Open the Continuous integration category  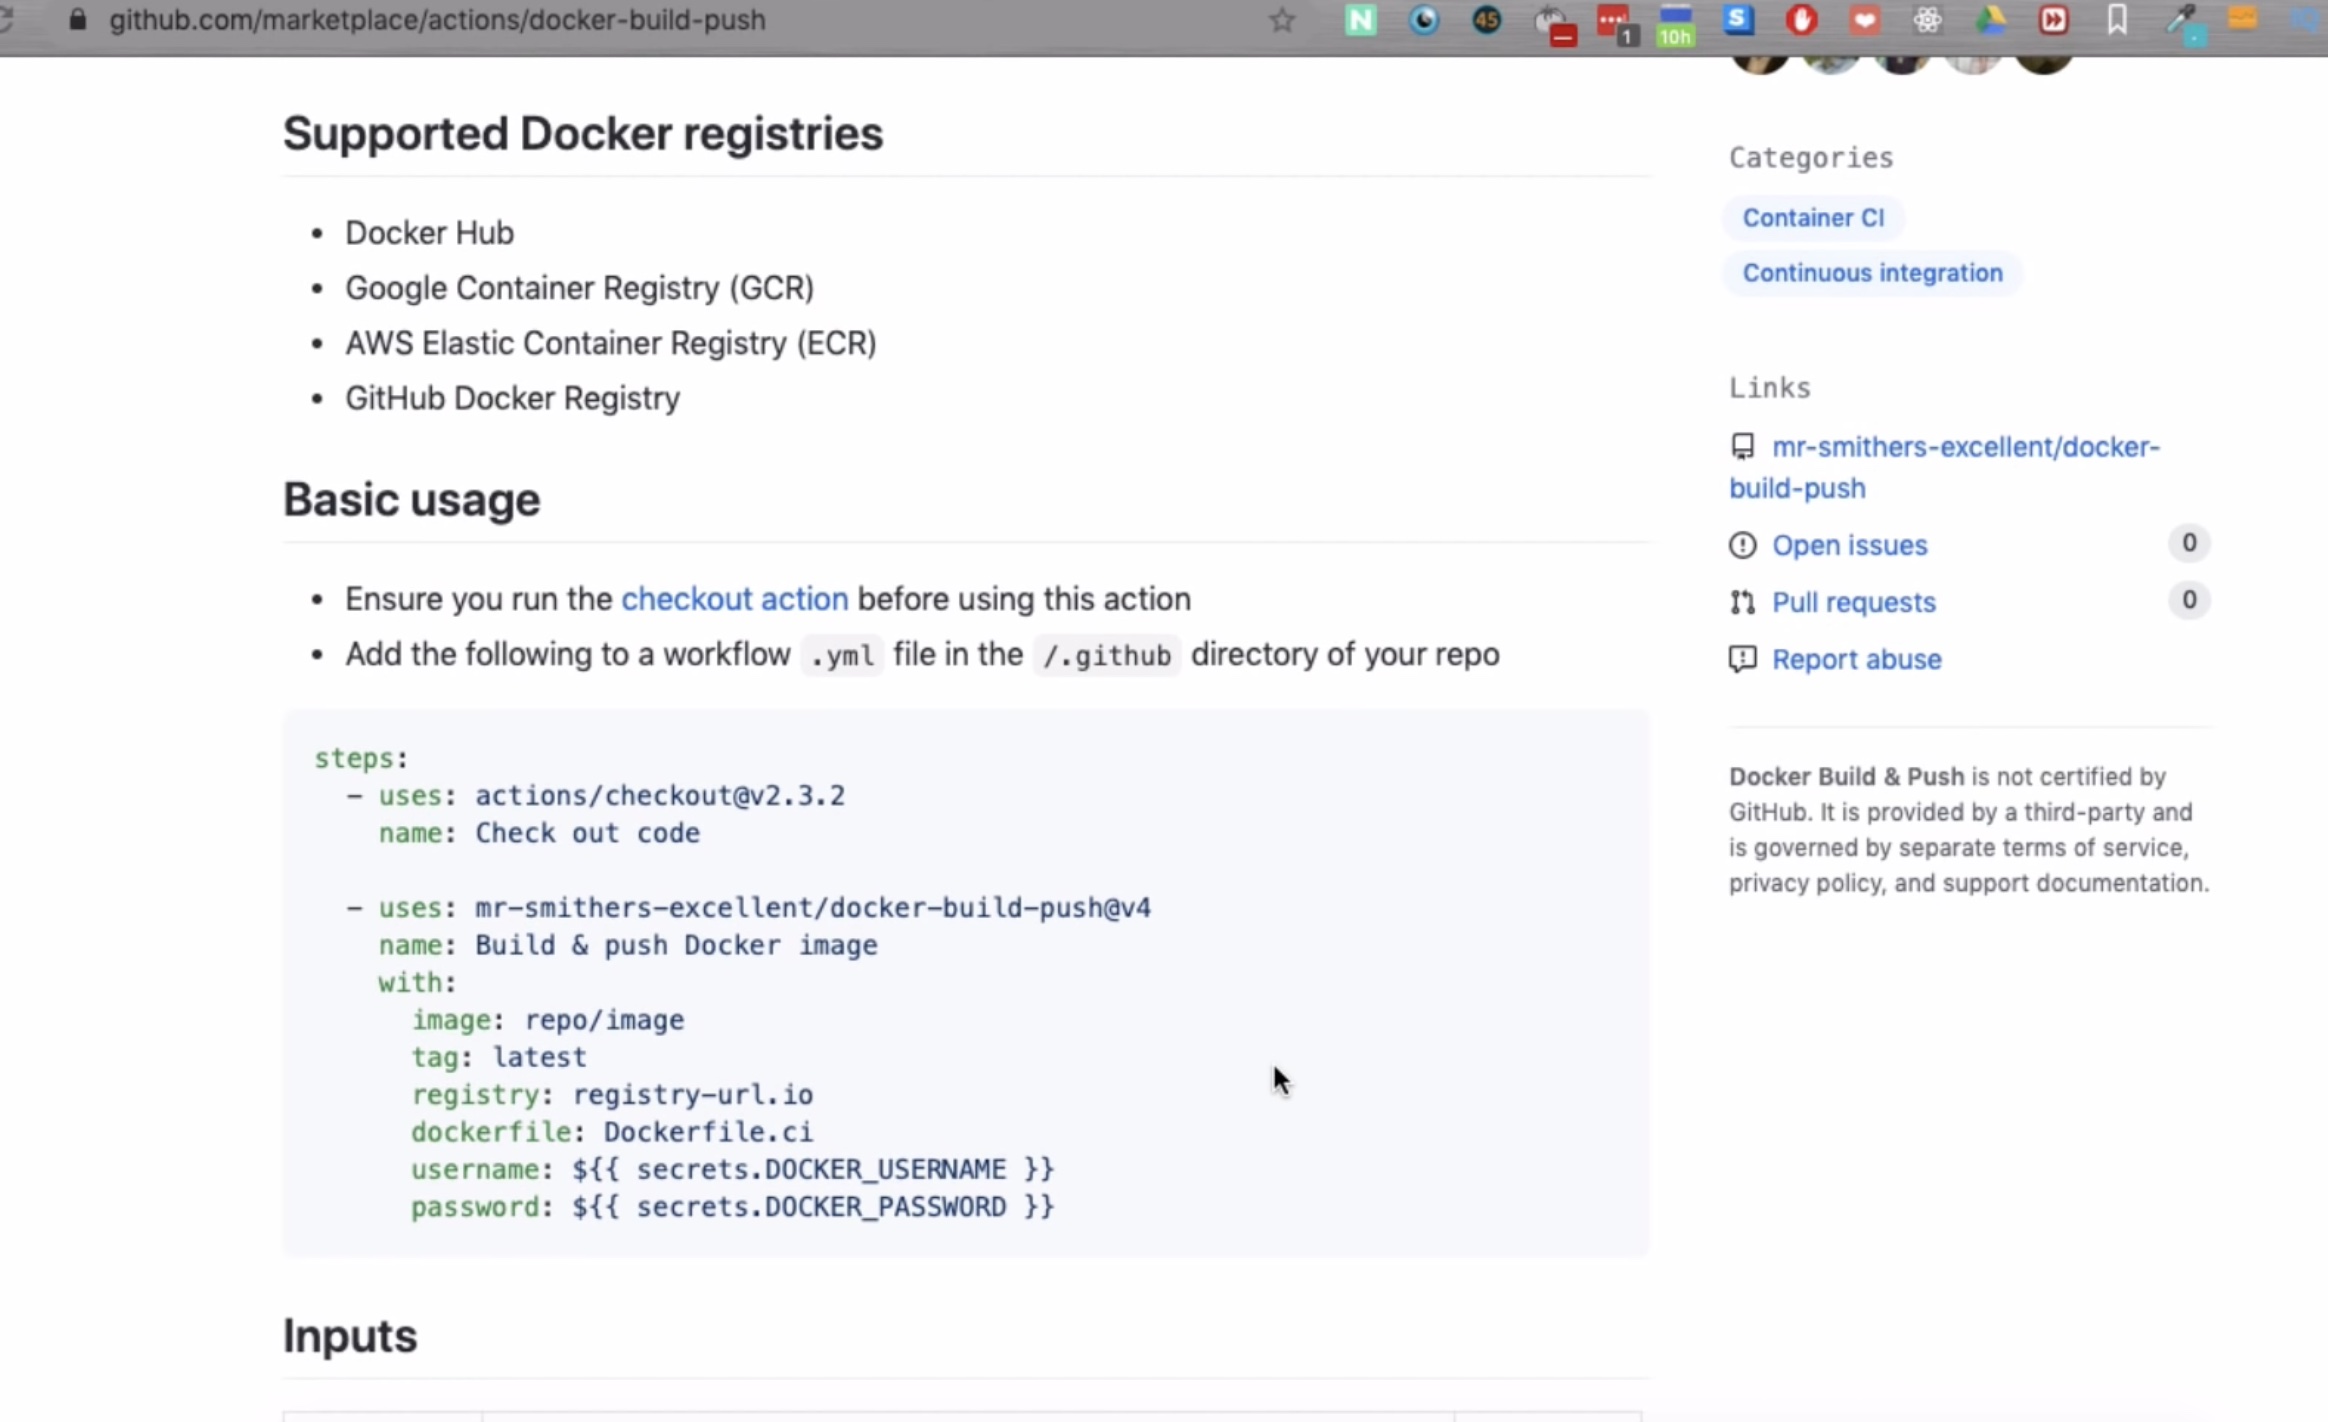[x=1872, y=273]
